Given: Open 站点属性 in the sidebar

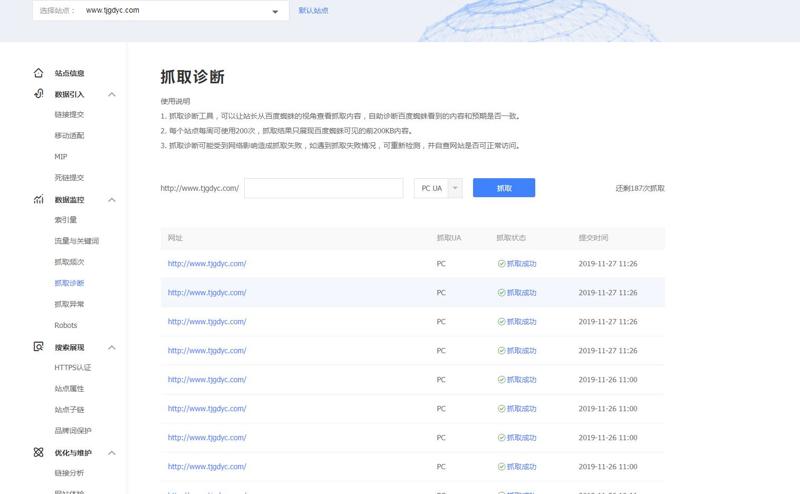Looking at the screenshot, I should pos(69,388).
